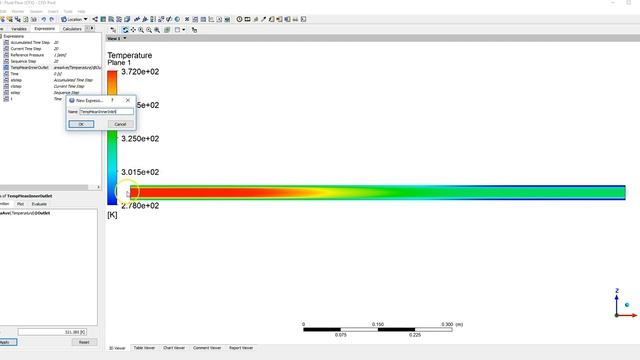Screen dimensions: 640x360
Task: Select the Rotate view tool in viewer toolbar
Action: [125, 30]
